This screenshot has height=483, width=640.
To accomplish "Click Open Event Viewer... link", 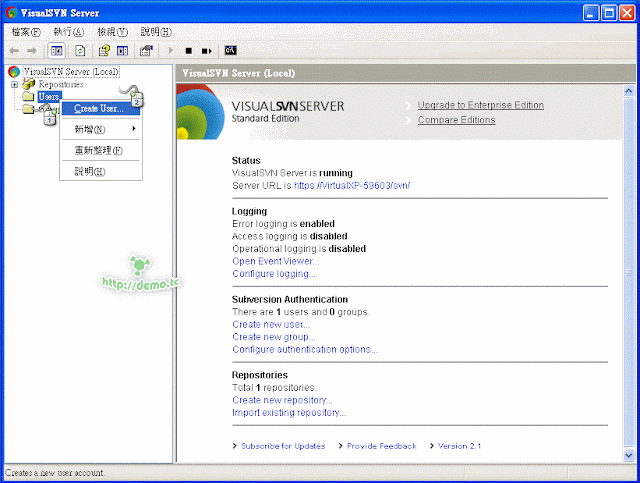I will tap(276, 261).
